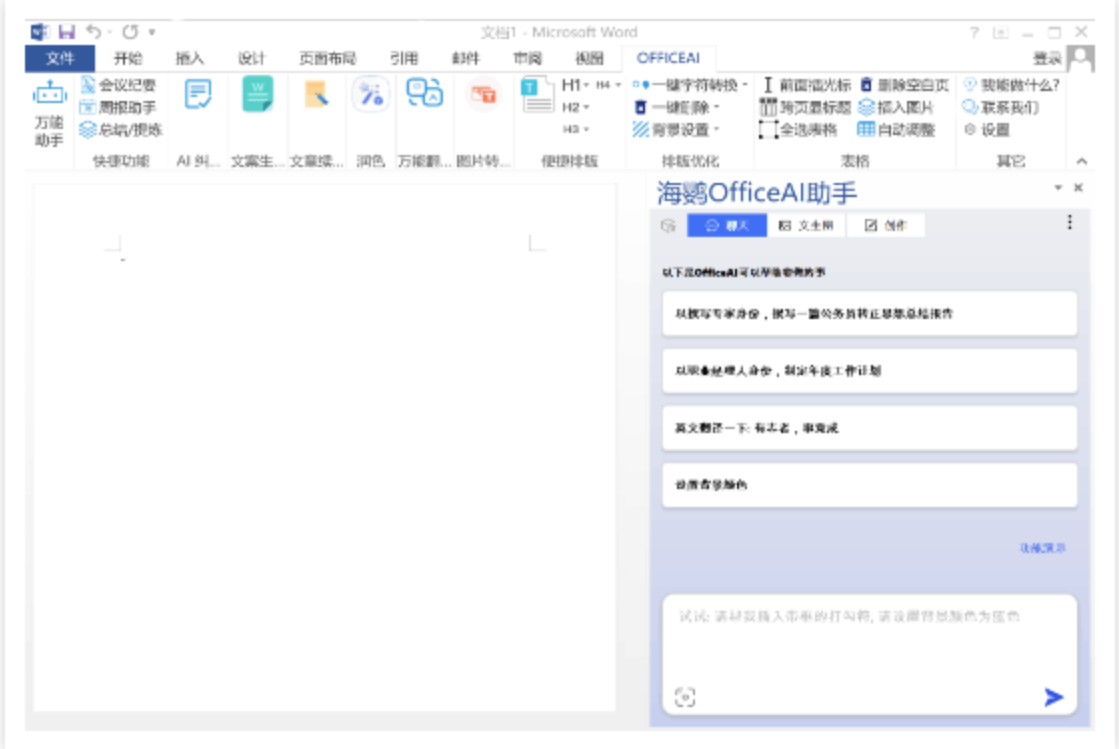Click suggestion about annual work plan
The image size is (1119, 749).
tap(869, 371)
